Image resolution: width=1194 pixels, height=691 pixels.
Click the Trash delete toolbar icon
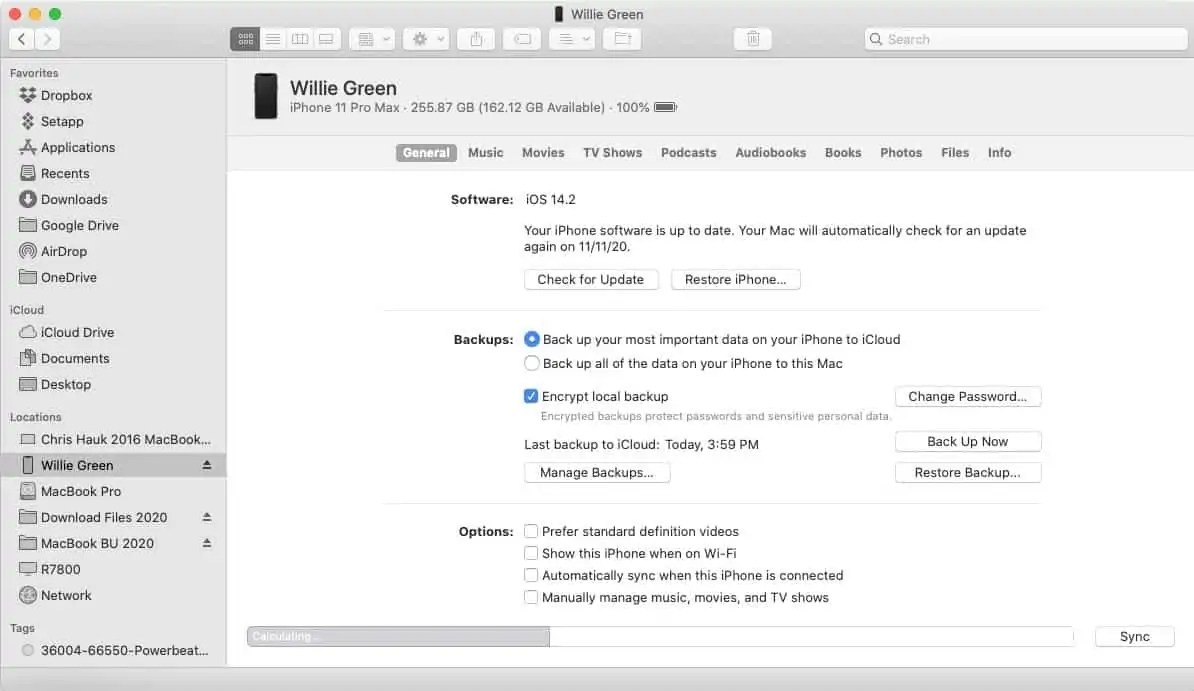tap(752, 39)
